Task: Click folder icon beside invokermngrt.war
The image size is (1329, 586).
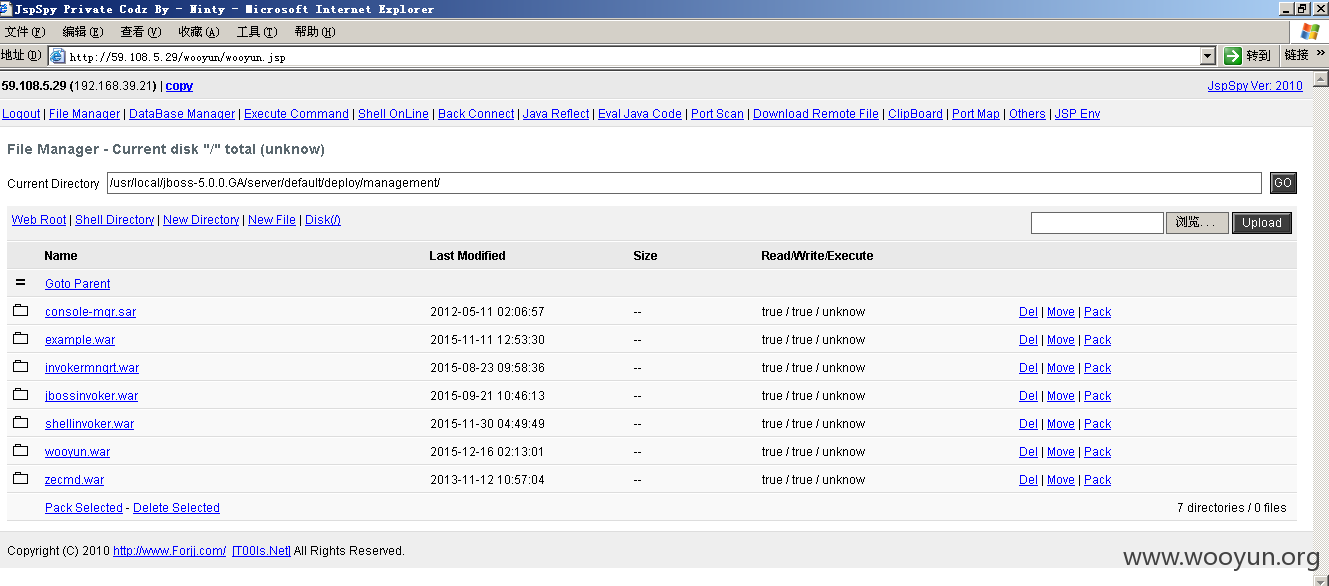Action: pyautogui.click(x=20, y=367)
